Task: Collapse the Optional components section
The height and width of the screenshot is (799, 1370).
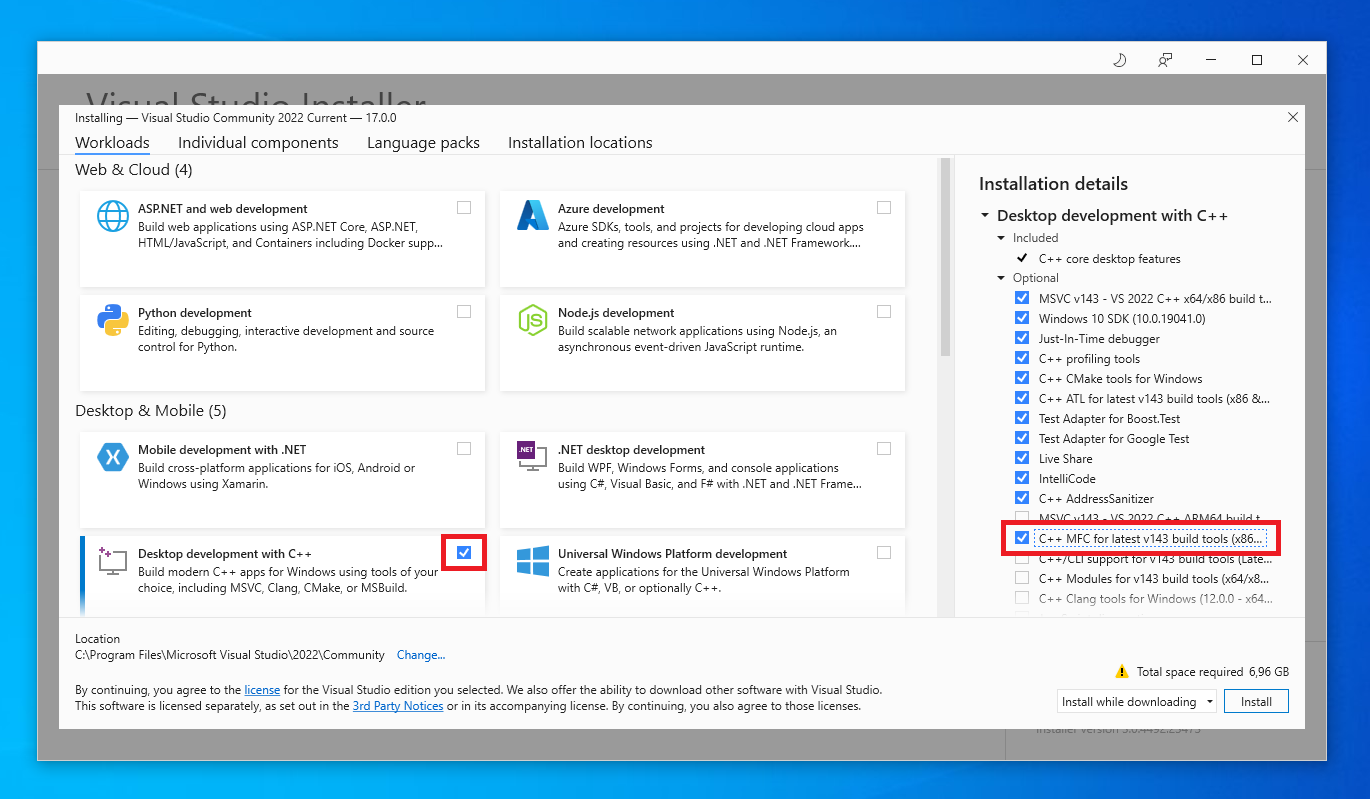Action: click(x=1002, y=278)
